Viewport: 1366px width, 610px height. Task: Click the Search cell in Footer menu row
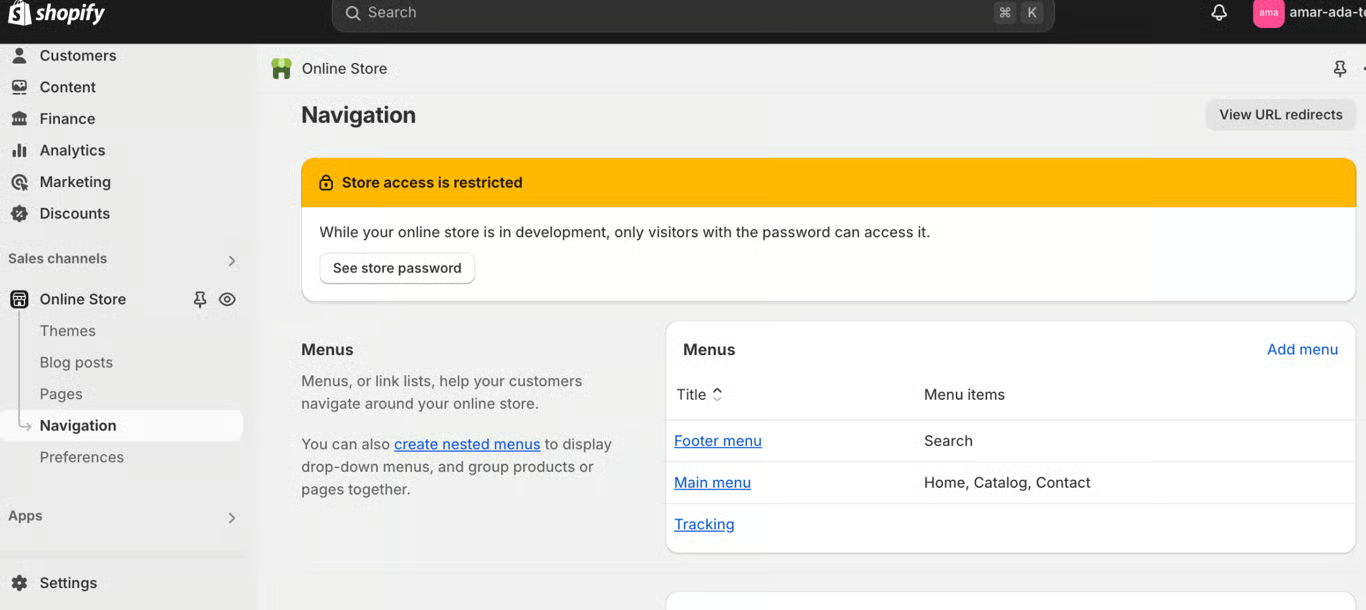click(x=948, y=441)
